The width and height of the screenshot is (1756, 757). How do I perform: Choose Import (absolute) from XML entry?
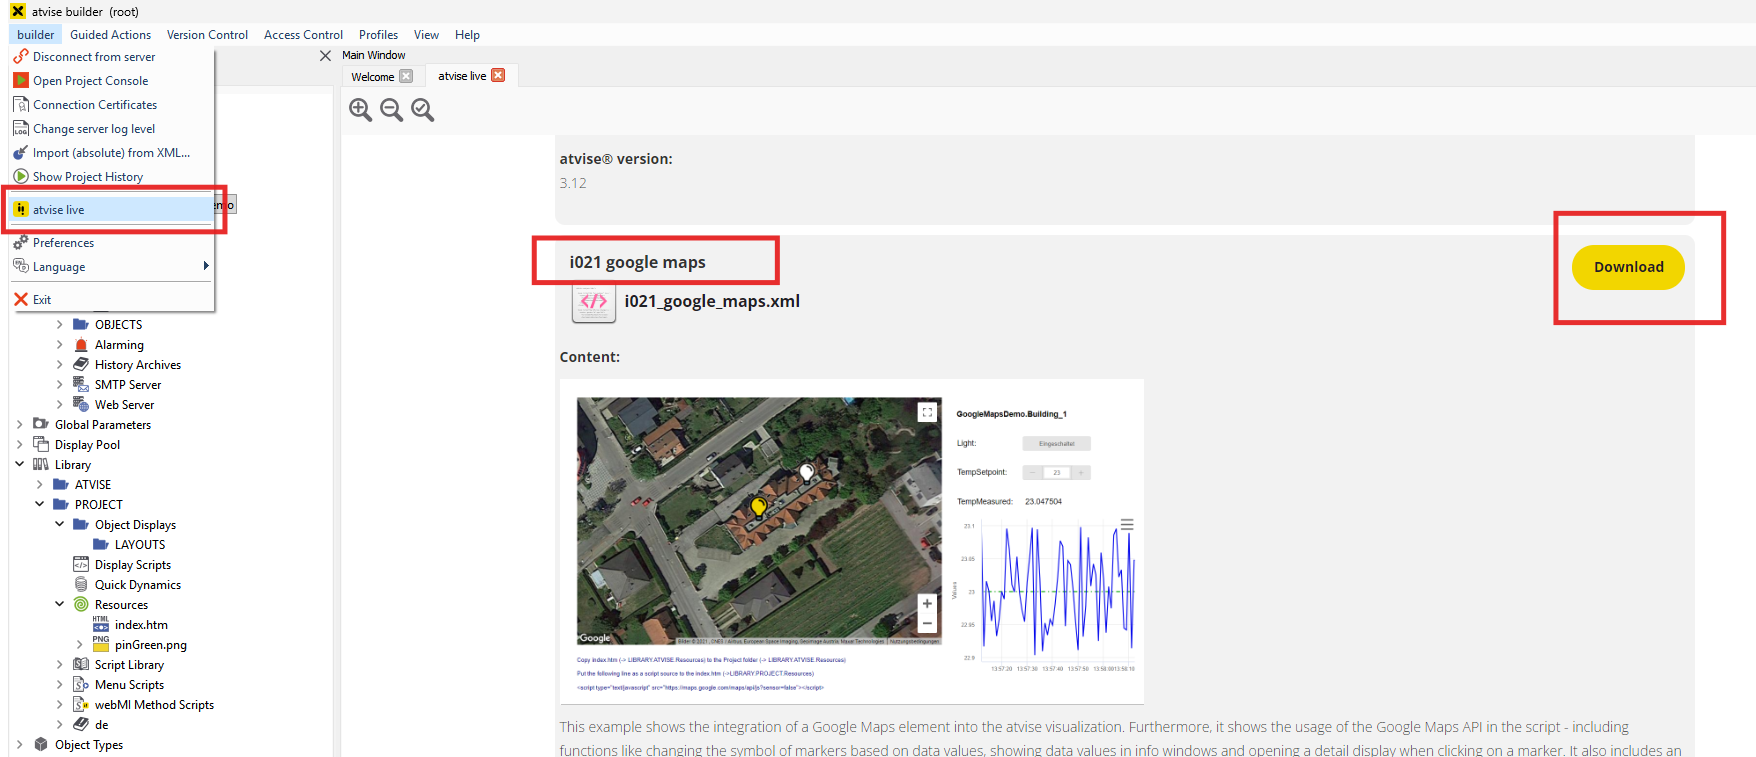(x=111, y=153)
